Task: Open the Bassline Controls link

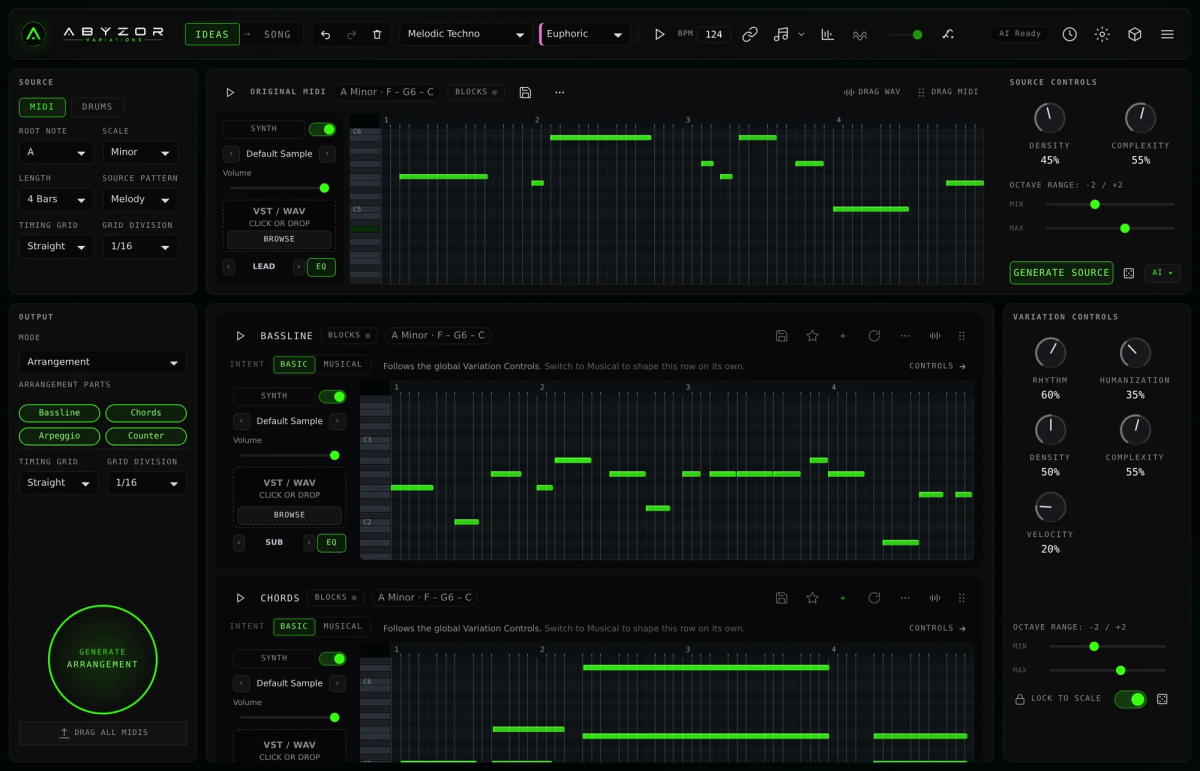Action: [938, 366]
